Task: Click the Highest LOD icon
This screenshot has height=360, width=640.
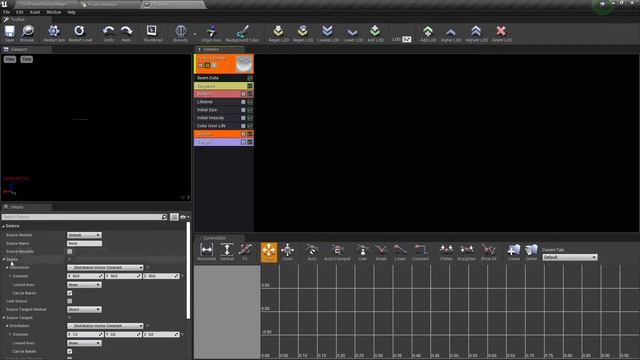Action: pos(476,33)
